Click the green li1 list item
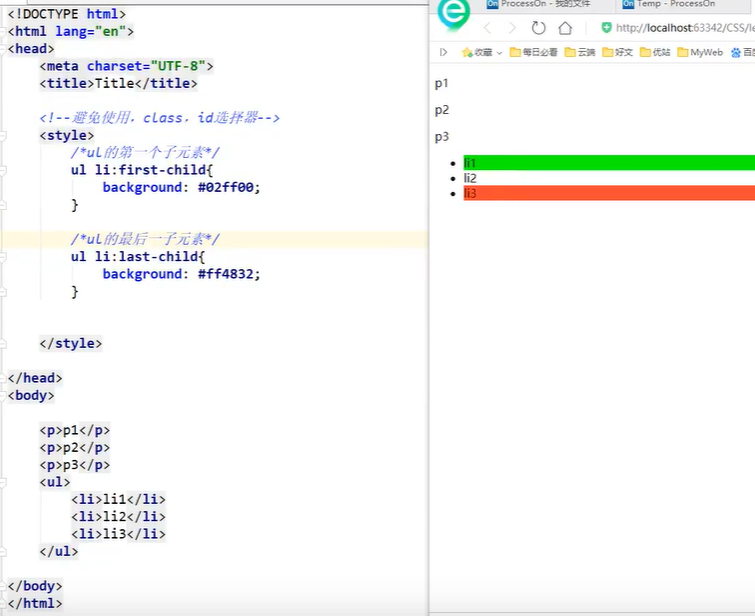The width and height of the screenshot is (755, 616). tap(609, 163)
